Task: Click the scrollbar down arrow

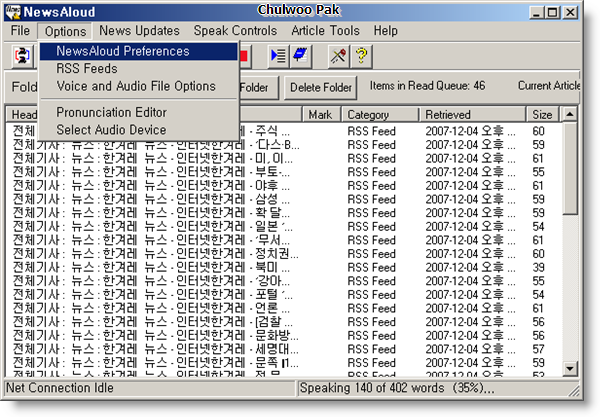Action: [570, 368]
